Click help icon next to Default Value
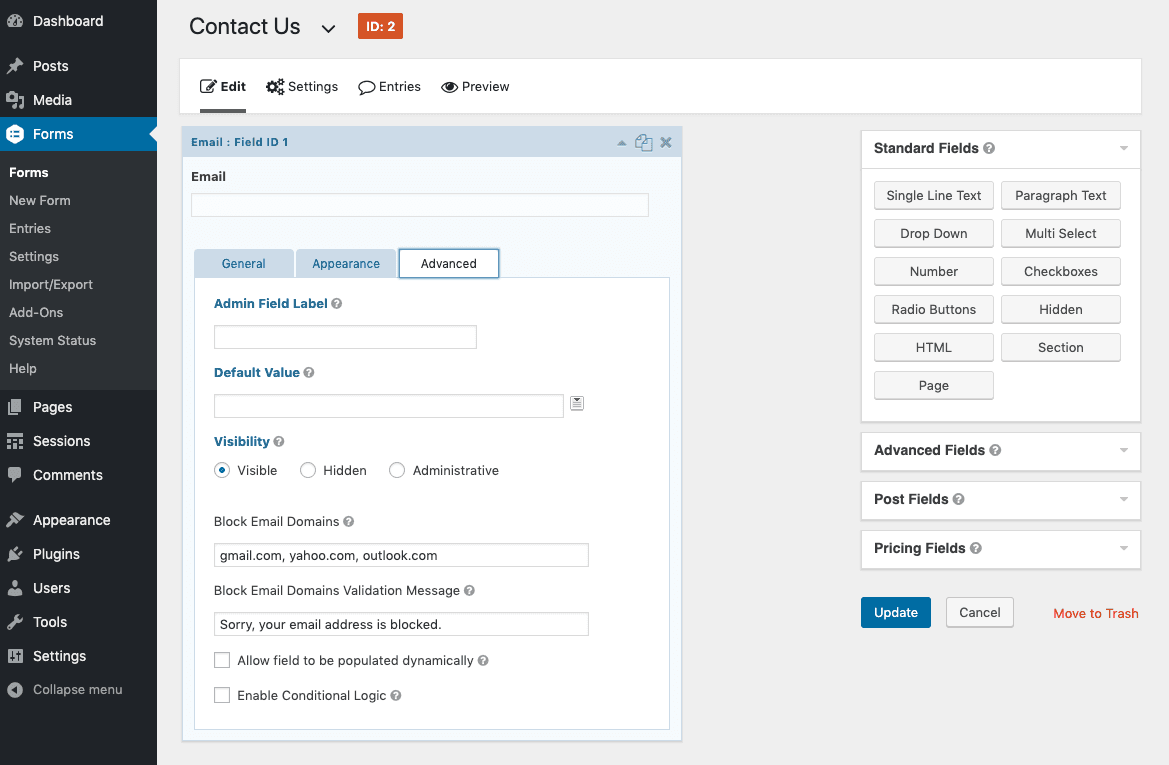1169x765 pixels. click(x=309, y=373)
